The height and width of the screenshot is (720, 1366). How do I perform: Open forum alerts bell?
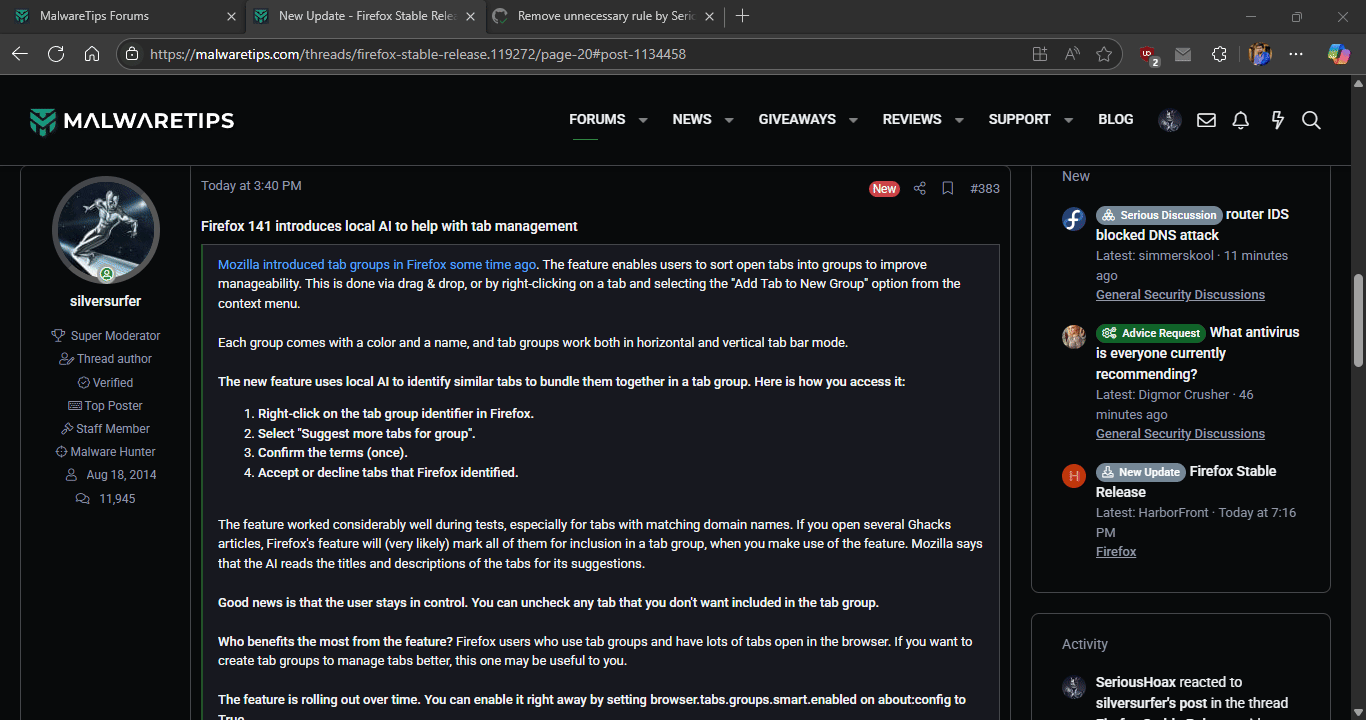pyautogui.click(x=1241, y=120)
